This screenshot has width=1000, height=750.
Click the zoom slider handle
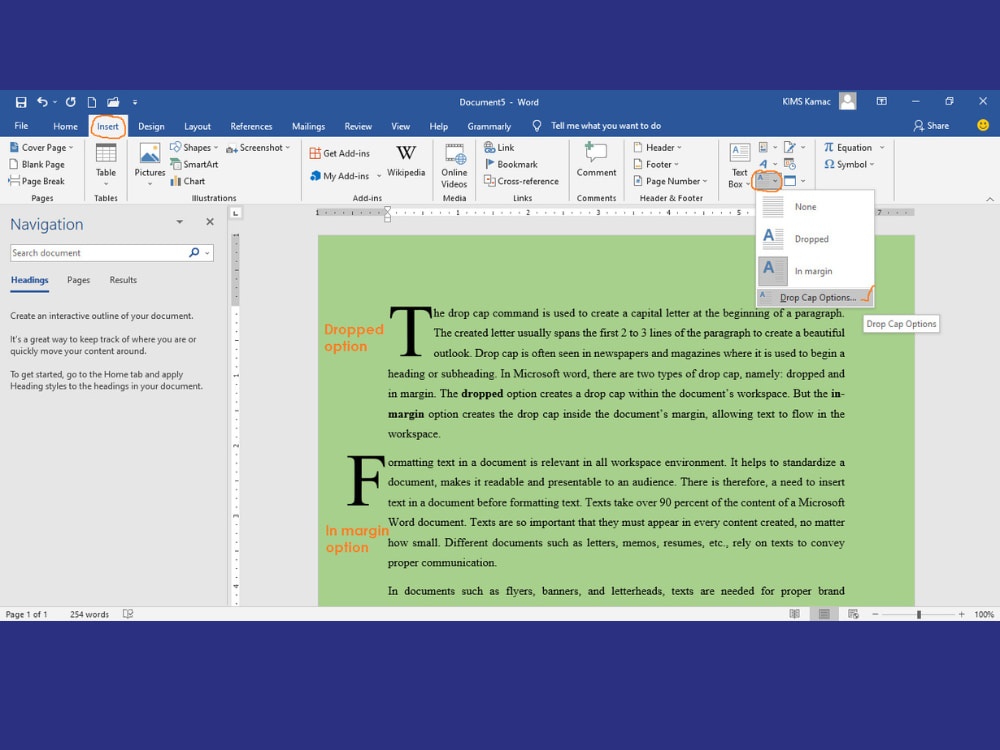click(x=919, y=615)
